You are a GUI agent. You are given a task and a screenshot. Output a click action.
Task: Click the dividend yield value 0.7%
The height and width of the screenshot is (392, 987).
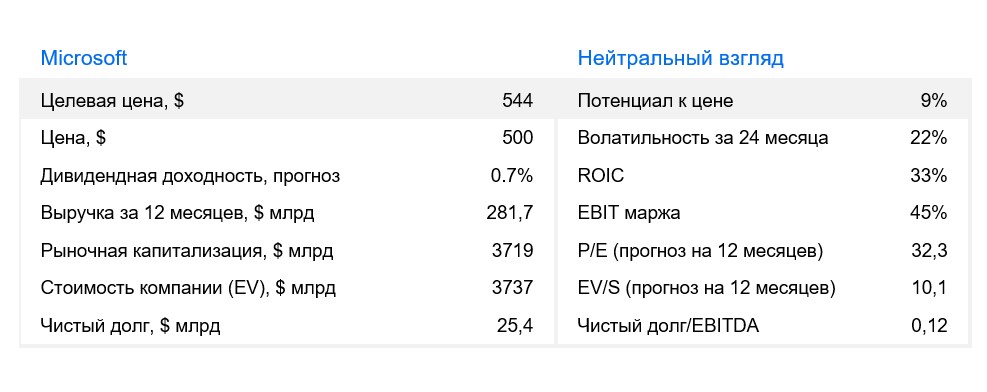click(512, 176)
